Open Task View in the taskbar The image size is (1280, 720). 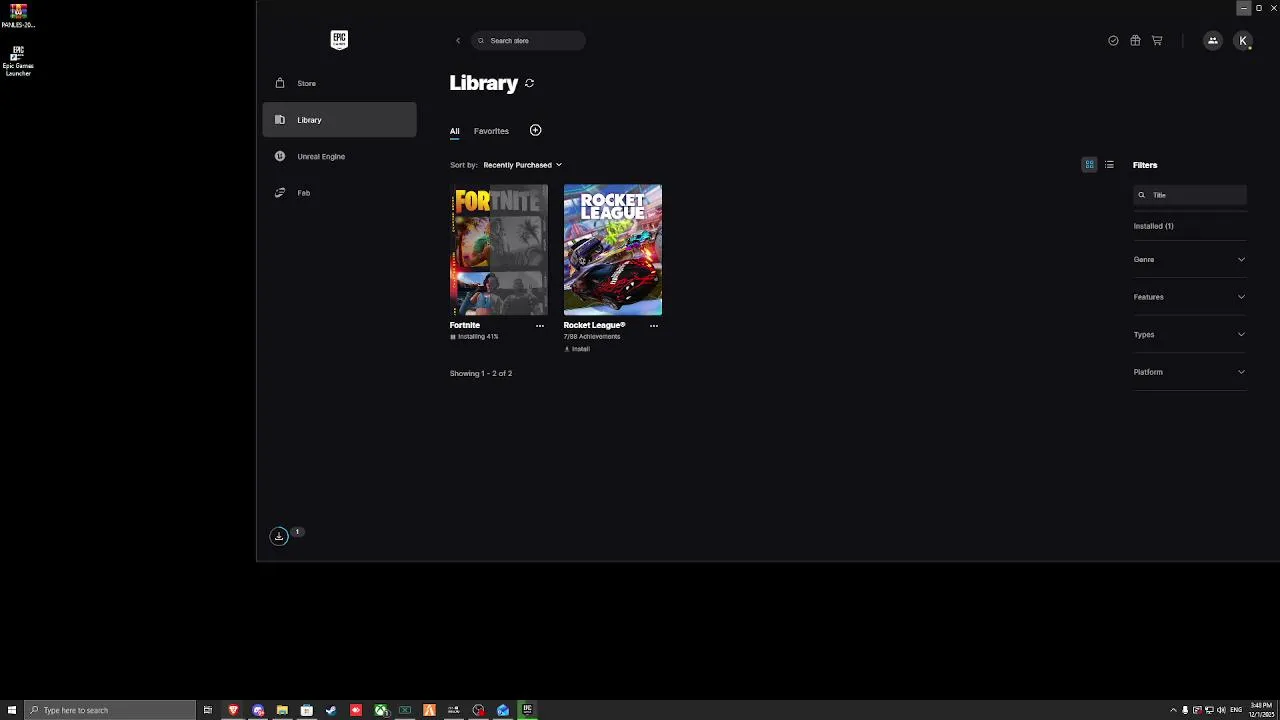(x=208, y=710)
